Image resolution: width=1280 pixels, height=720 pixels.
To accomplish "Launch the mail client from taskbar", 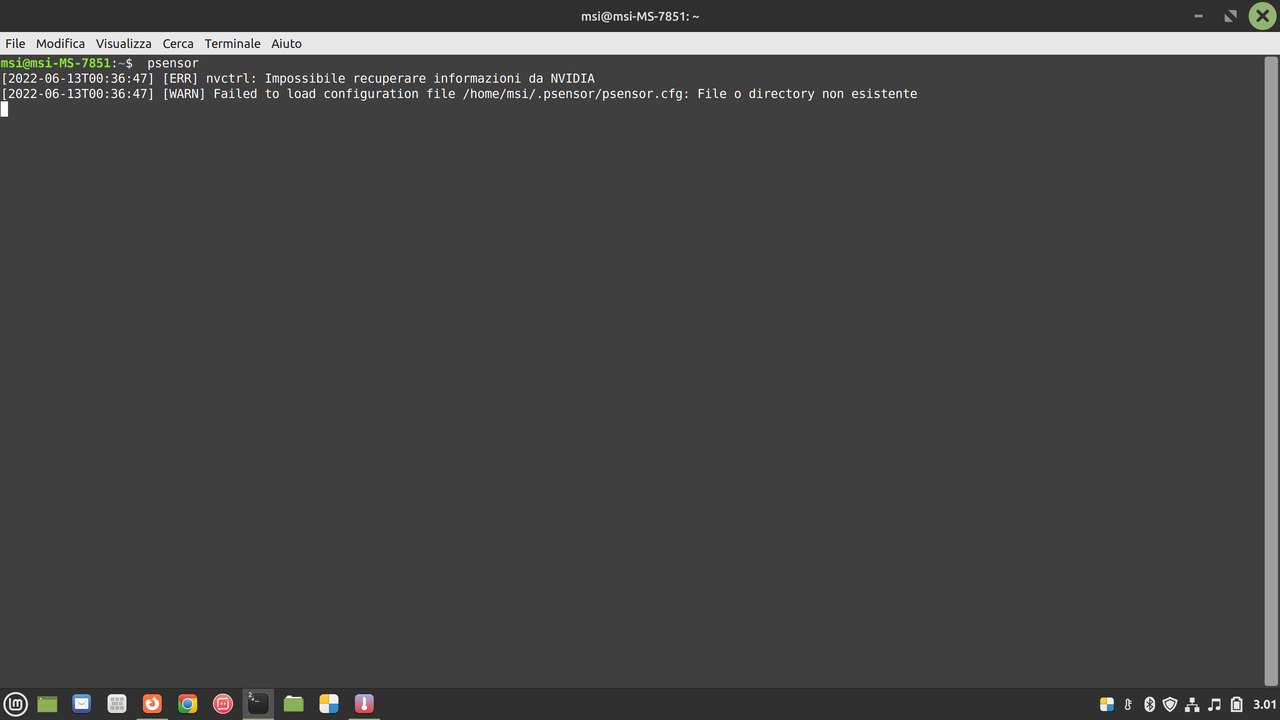I will point(82,704).
